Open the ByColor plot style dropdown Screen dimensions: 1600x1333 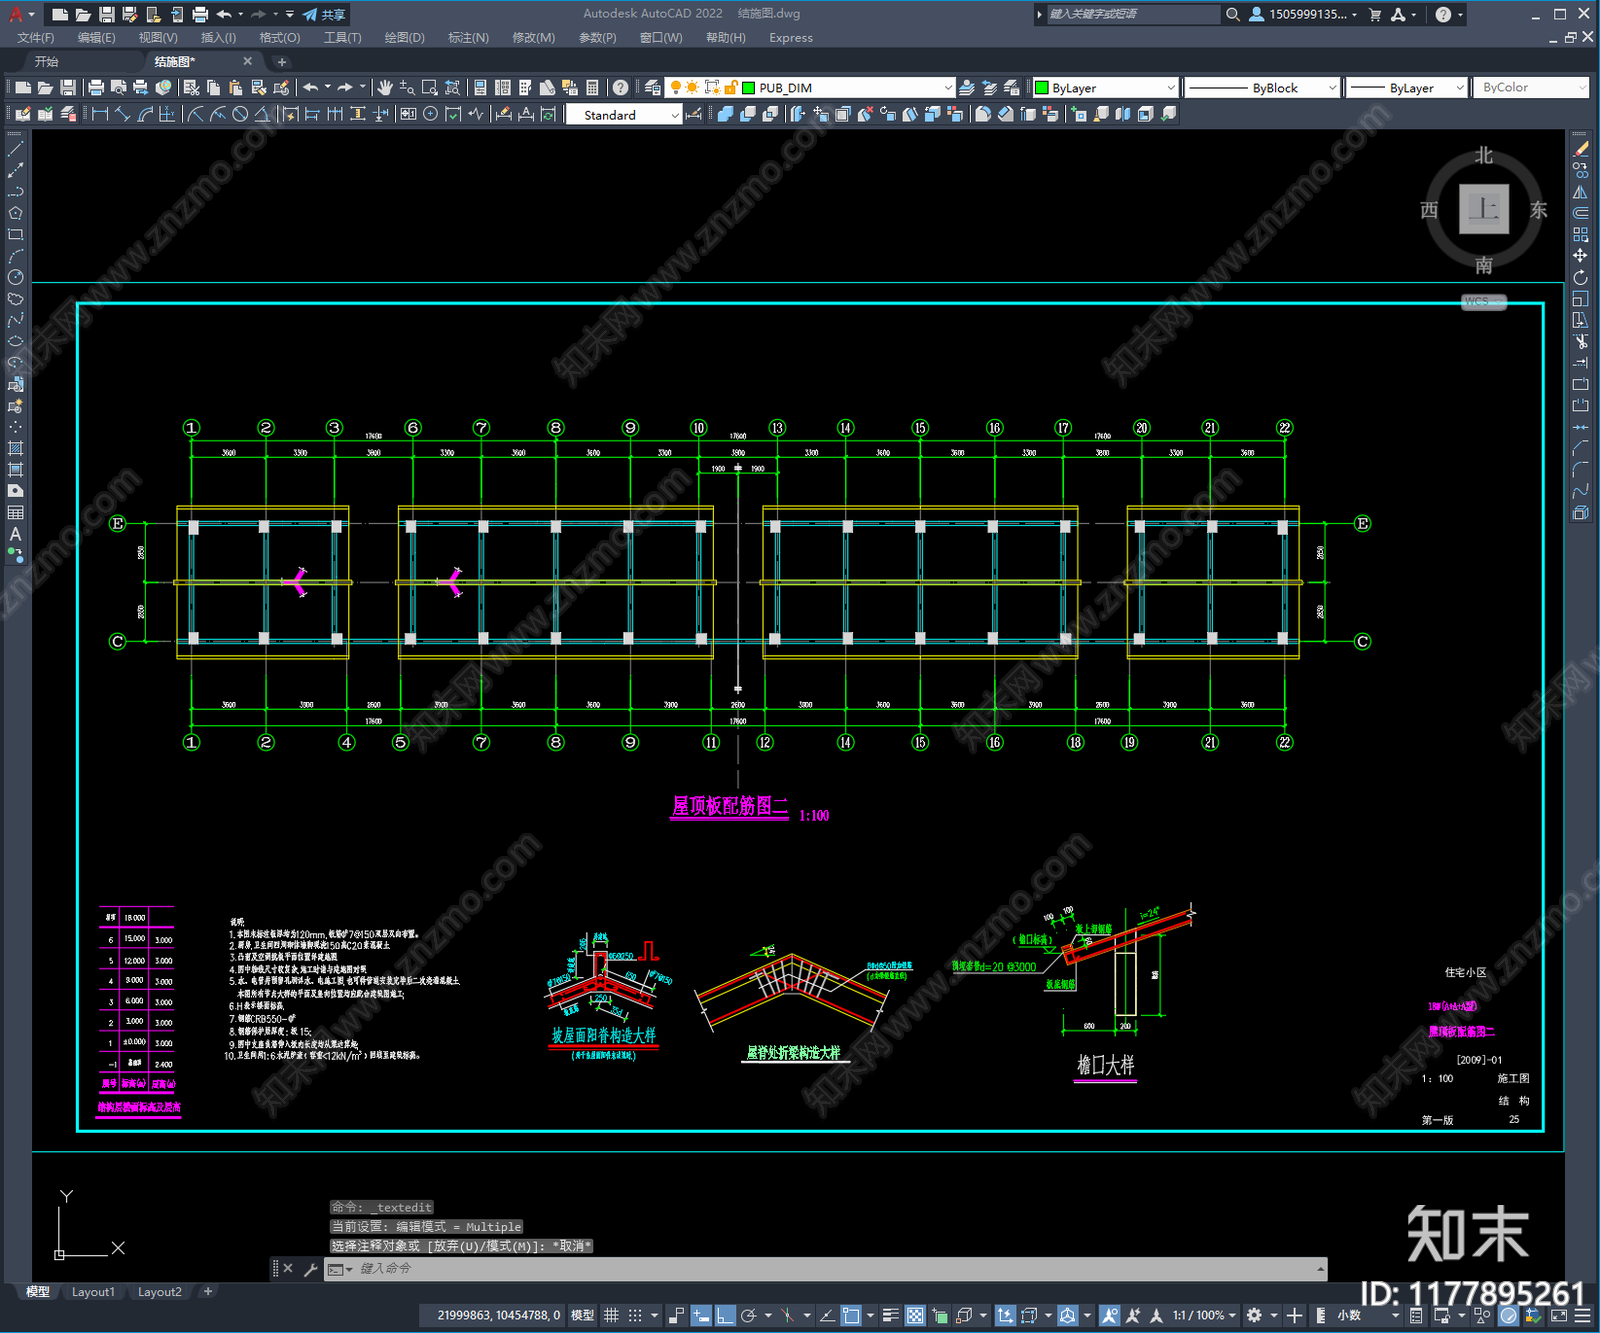pos(1531,88)
